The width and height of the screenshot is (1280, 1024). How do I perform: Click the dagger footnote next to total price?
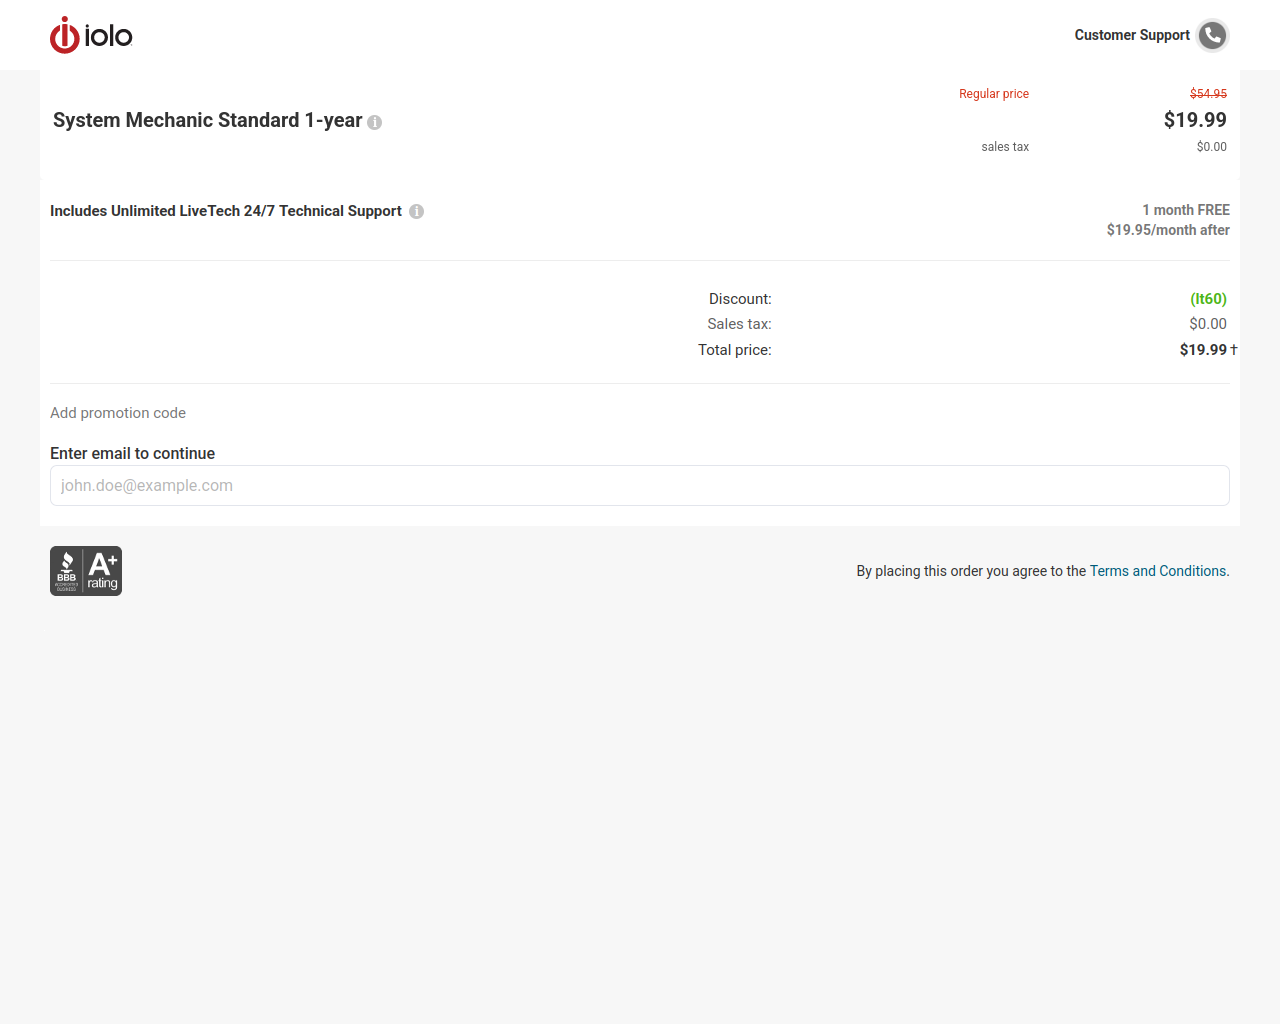[x=1234, y=349]
